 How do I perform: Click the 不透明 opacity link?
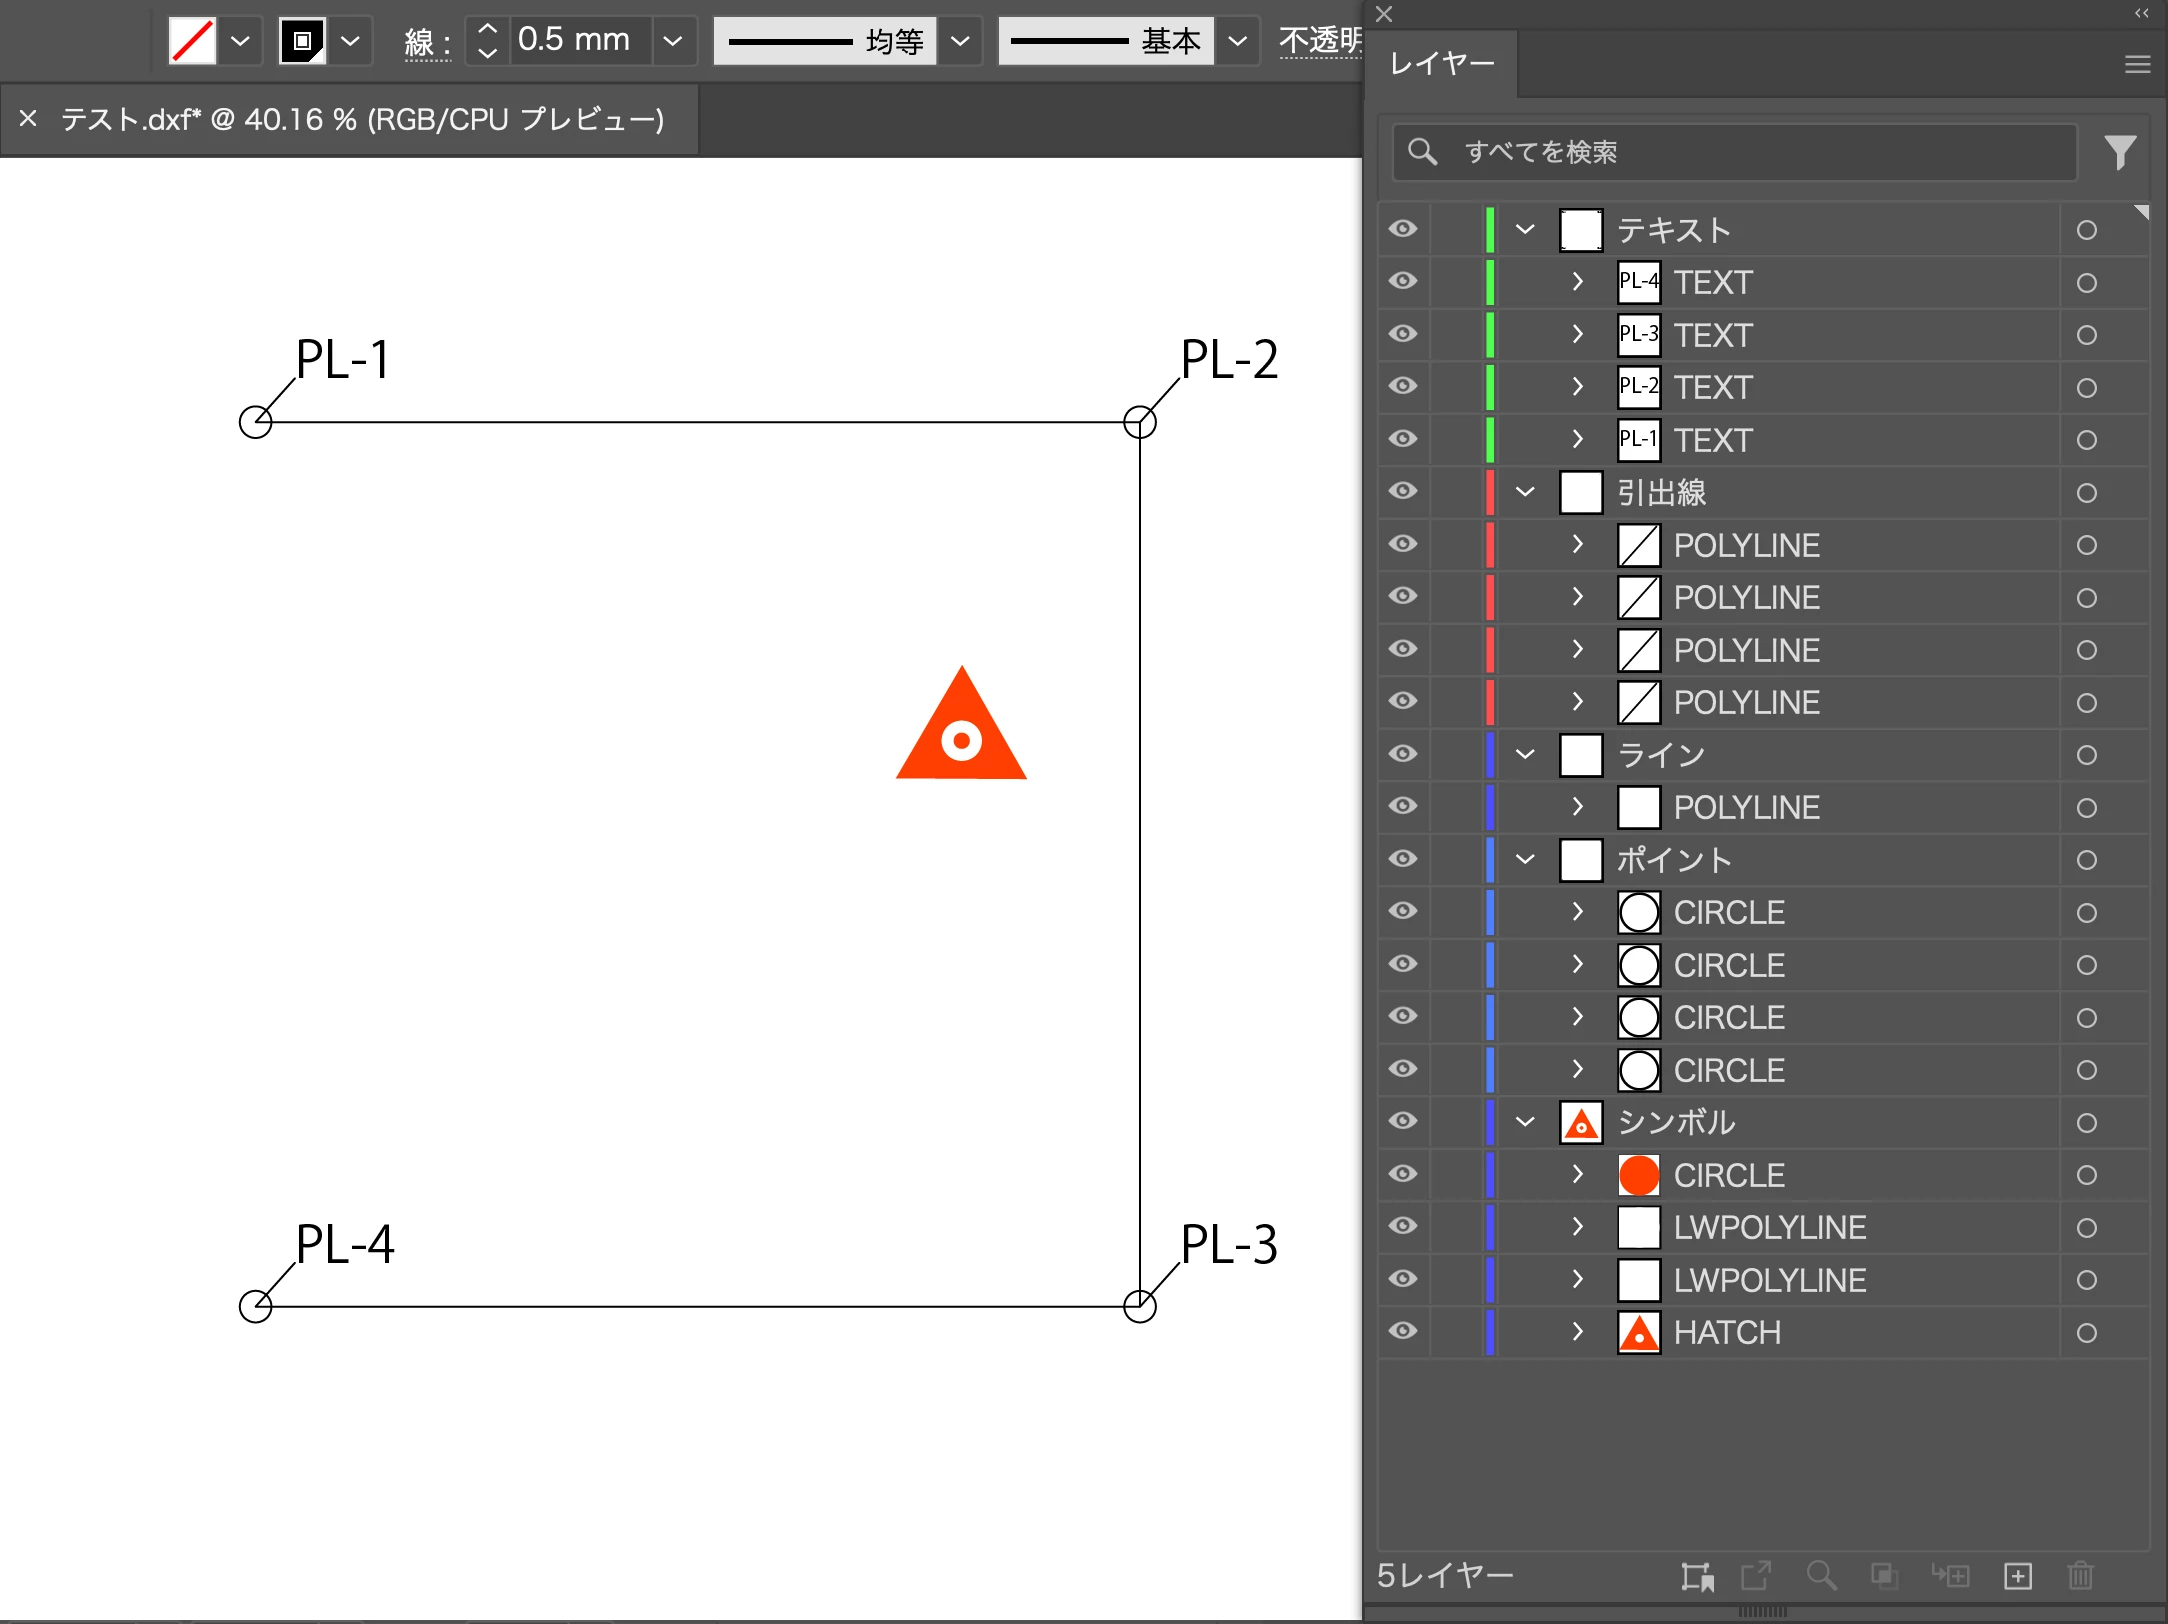pyautogui.click(x=1320, y=41)
